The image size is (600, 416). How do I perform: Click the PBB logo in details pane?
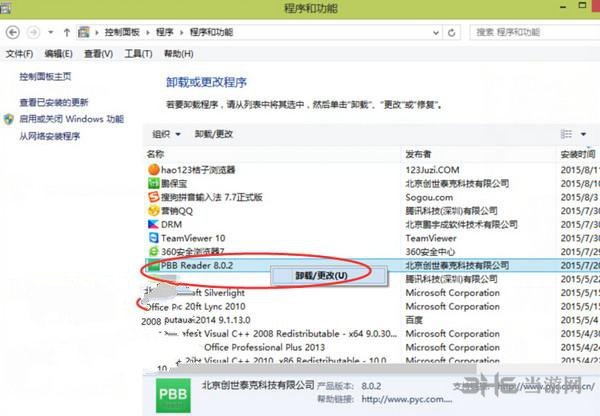pos(173,395)
